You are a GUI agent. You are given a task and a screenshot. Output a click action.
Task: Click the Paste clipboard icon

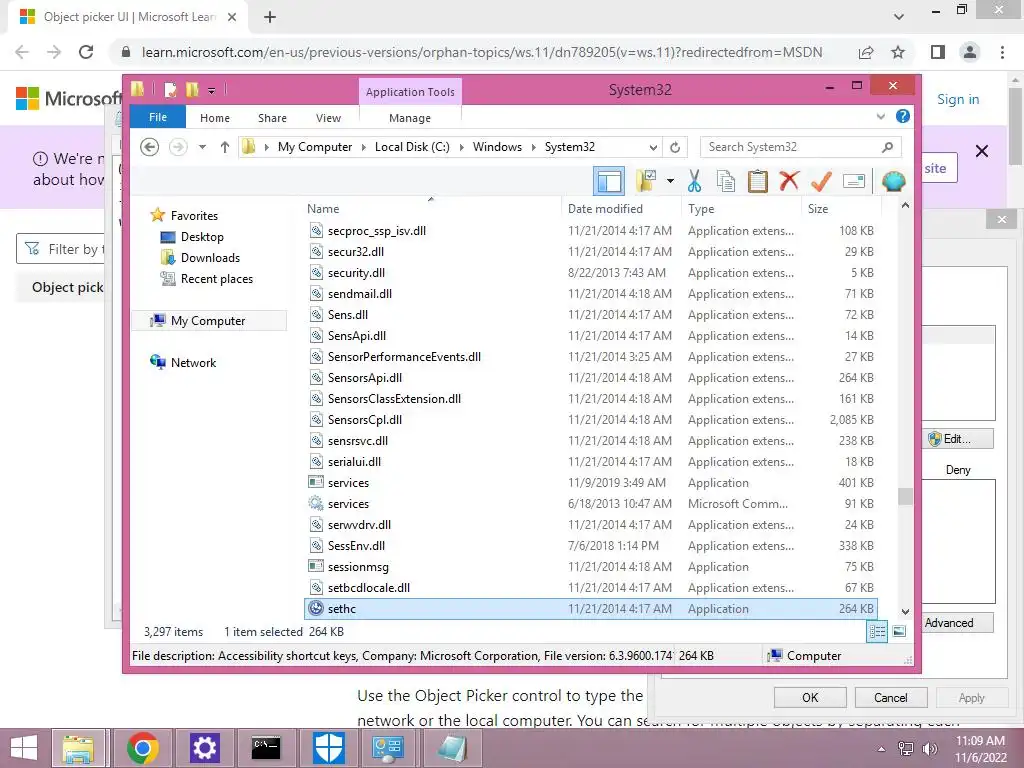point(758,181)
